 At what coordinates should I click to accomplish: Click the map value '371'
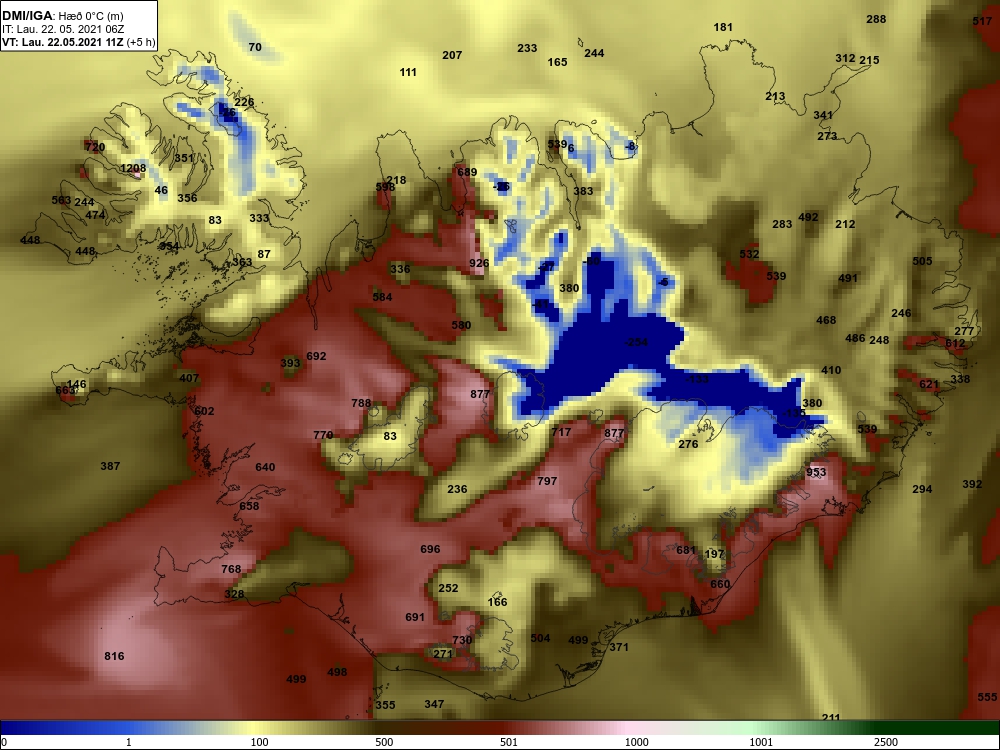pos(619,647)
